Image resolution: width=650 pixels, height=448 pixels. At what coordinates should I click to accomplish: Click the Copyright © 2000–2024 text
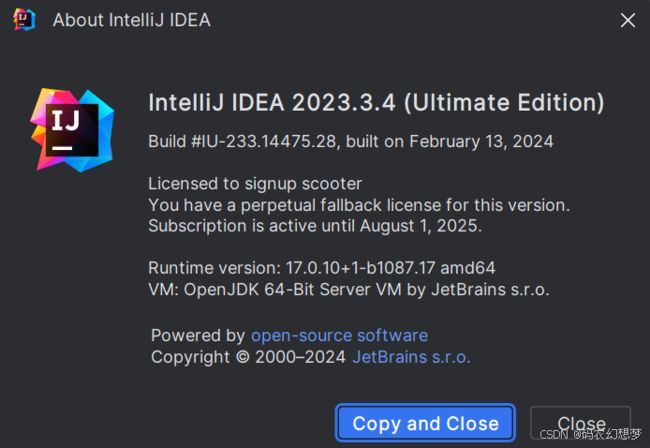pyautogui.click(x=248, y=357)
